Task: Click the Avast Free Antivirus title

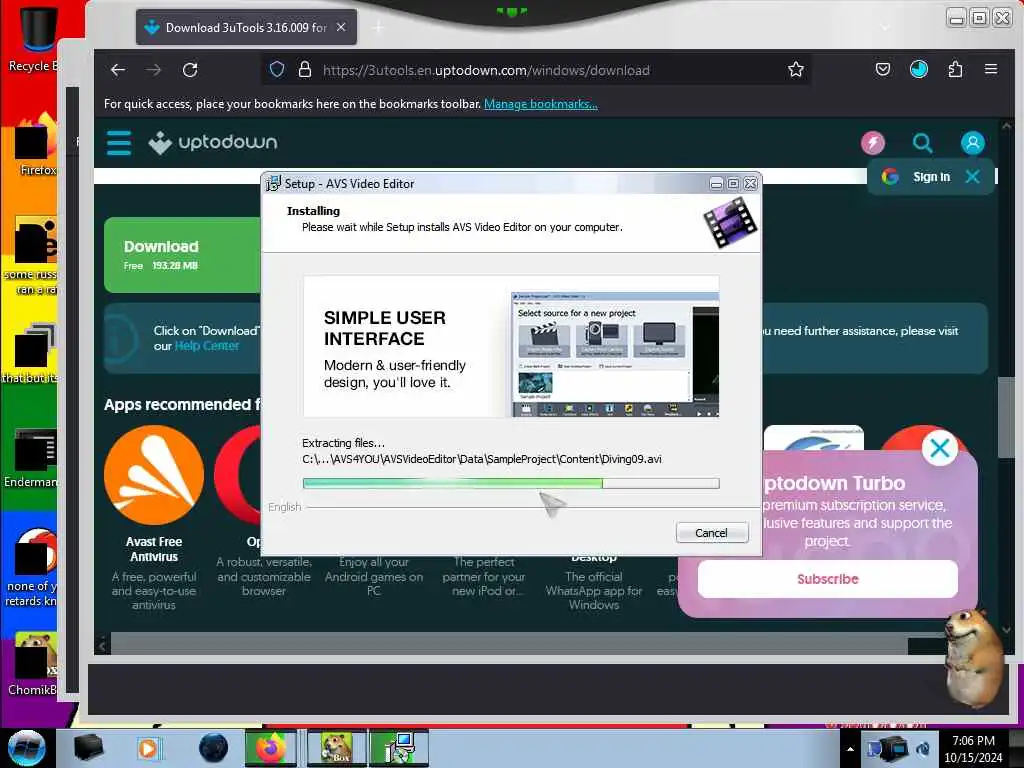Action: point(154,549)
